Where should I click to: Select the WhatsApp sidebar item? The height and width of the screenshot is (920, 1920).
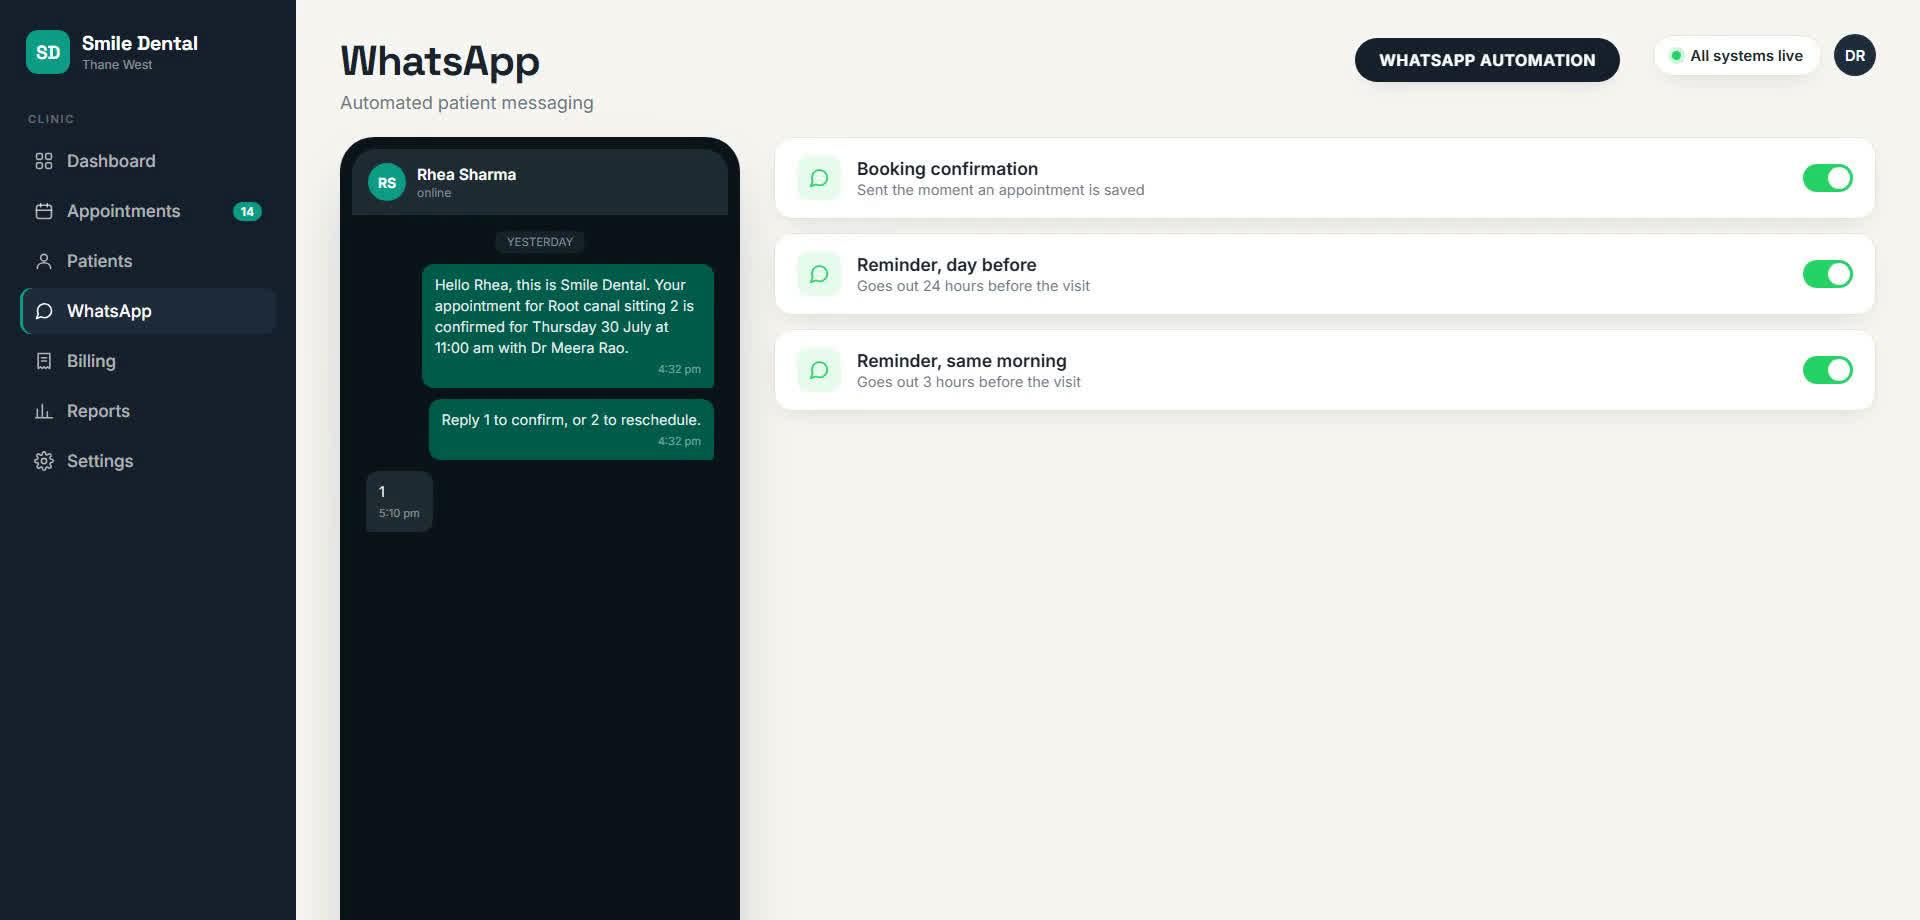(x=148, y=311)
